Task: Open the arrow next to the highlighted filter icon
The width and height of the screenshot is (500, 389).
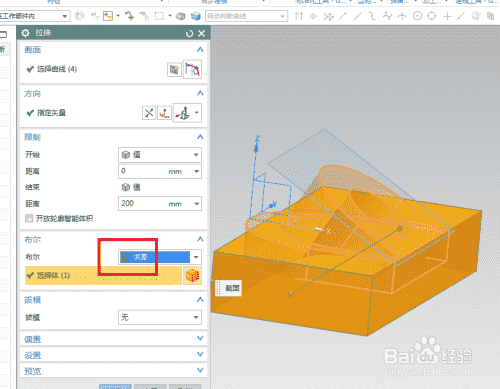Action: tap(118, 16)
